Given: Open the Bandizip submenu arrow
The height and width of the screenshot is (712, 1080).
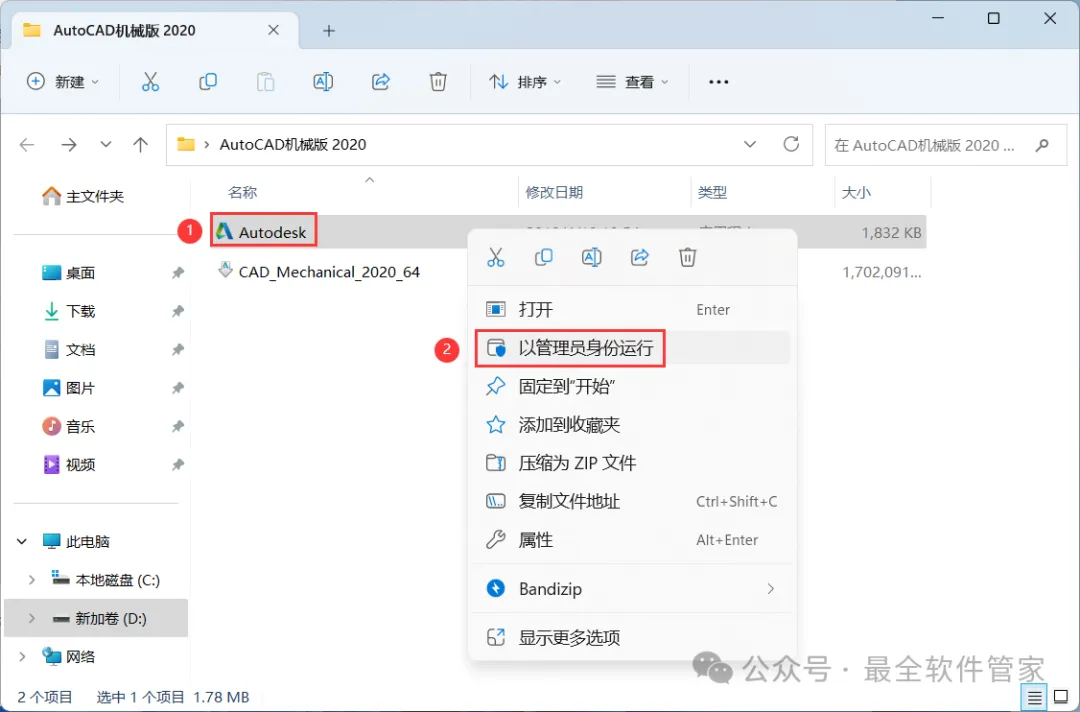Looking at the screenshot, I should tap(770, 589).
